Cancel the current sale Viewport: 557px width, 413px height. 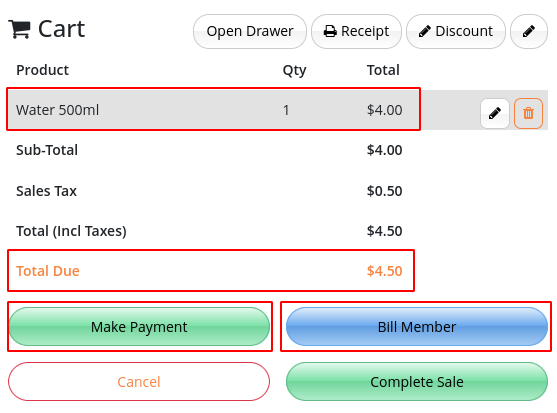click(139, 382)
